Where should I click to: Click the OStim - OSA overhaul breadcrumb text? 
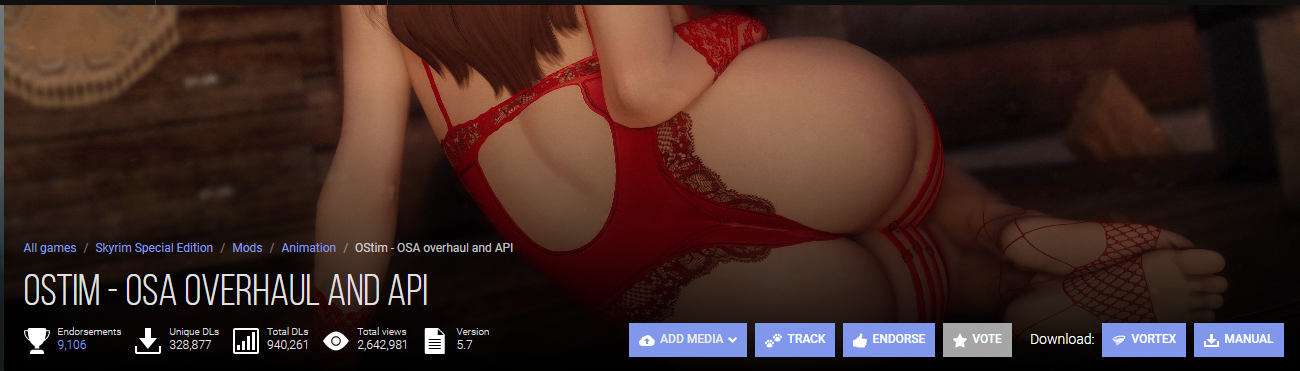pos(434,247)
